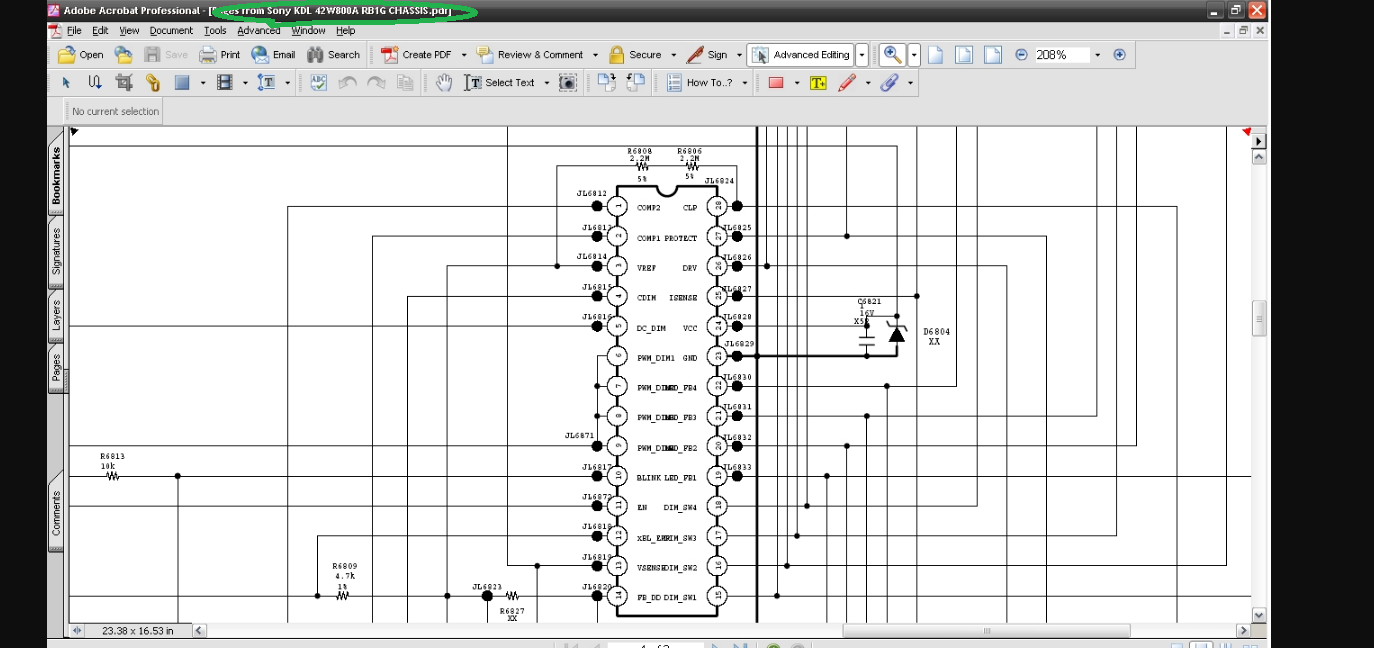1374x648 pixels.
Task: Open the Tools menu
Action: 215,31
